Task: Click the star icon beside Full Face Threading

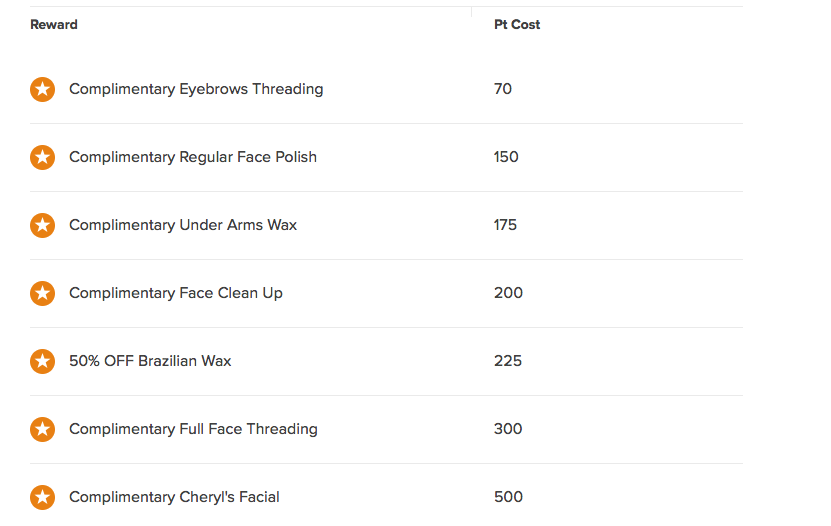Action: (x=42, y=429)
